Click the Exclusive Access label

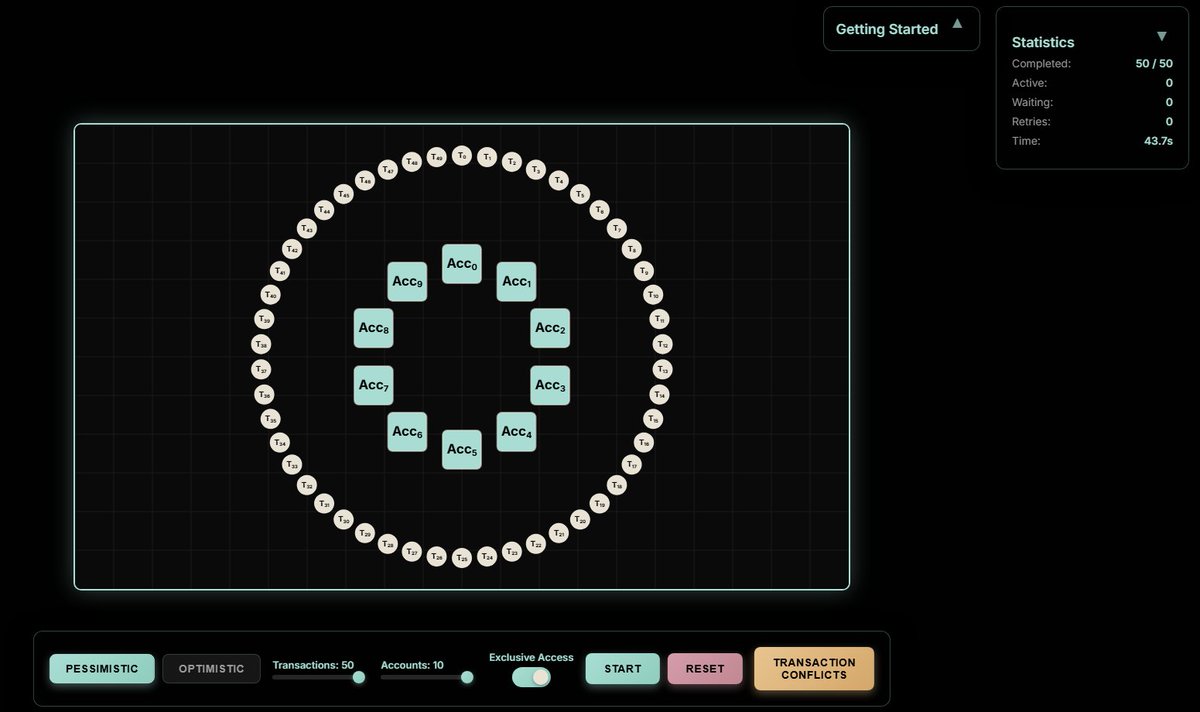pyautogui.click(x=531, y=657)
